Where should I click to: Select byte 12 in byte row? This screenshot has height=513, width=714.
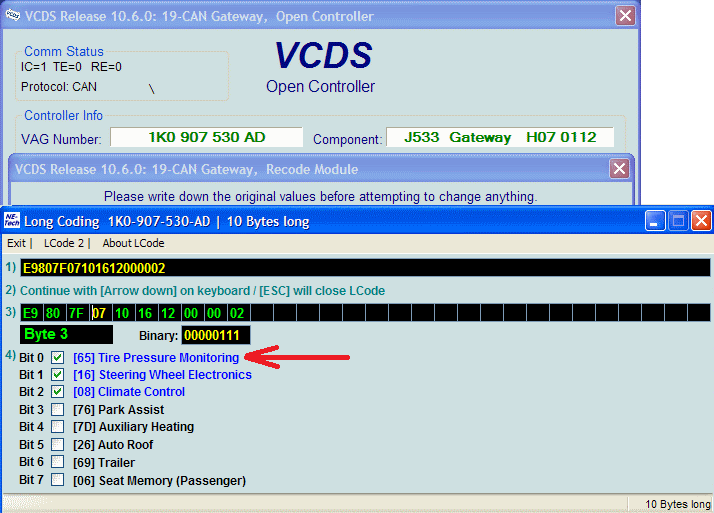coord(168,313)
